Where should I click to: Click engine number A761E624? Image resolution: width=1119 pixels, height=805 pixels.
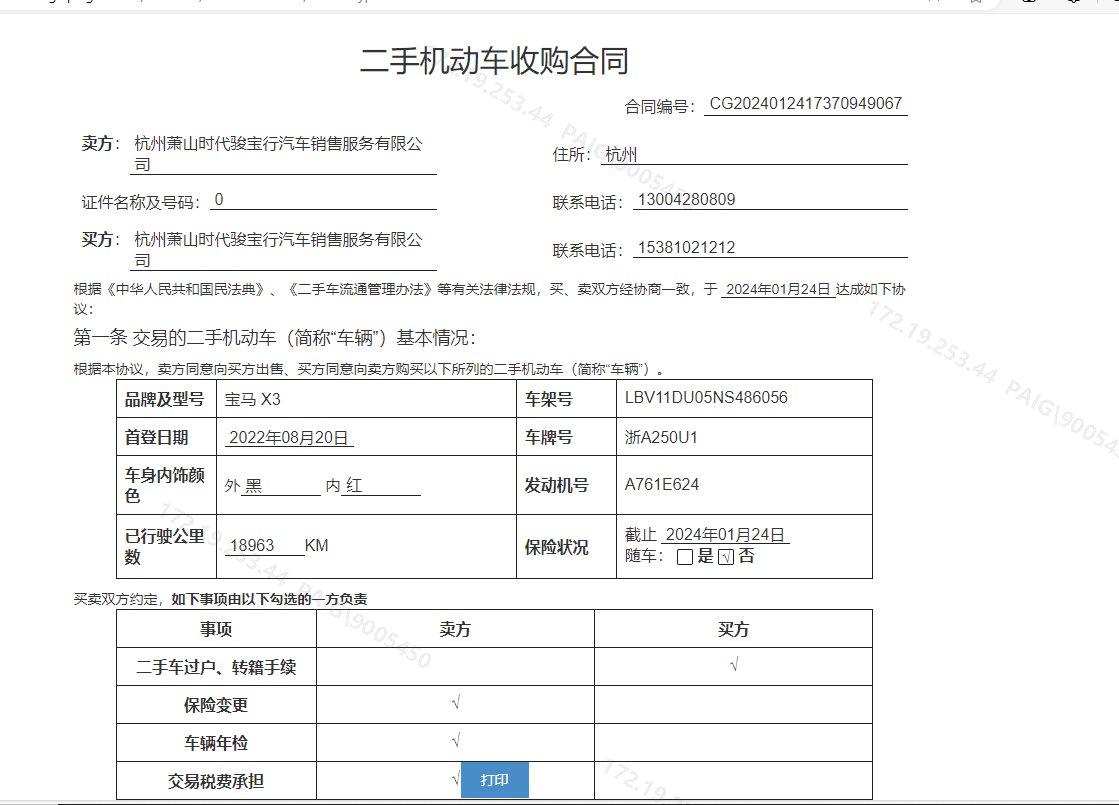[662, 485]
